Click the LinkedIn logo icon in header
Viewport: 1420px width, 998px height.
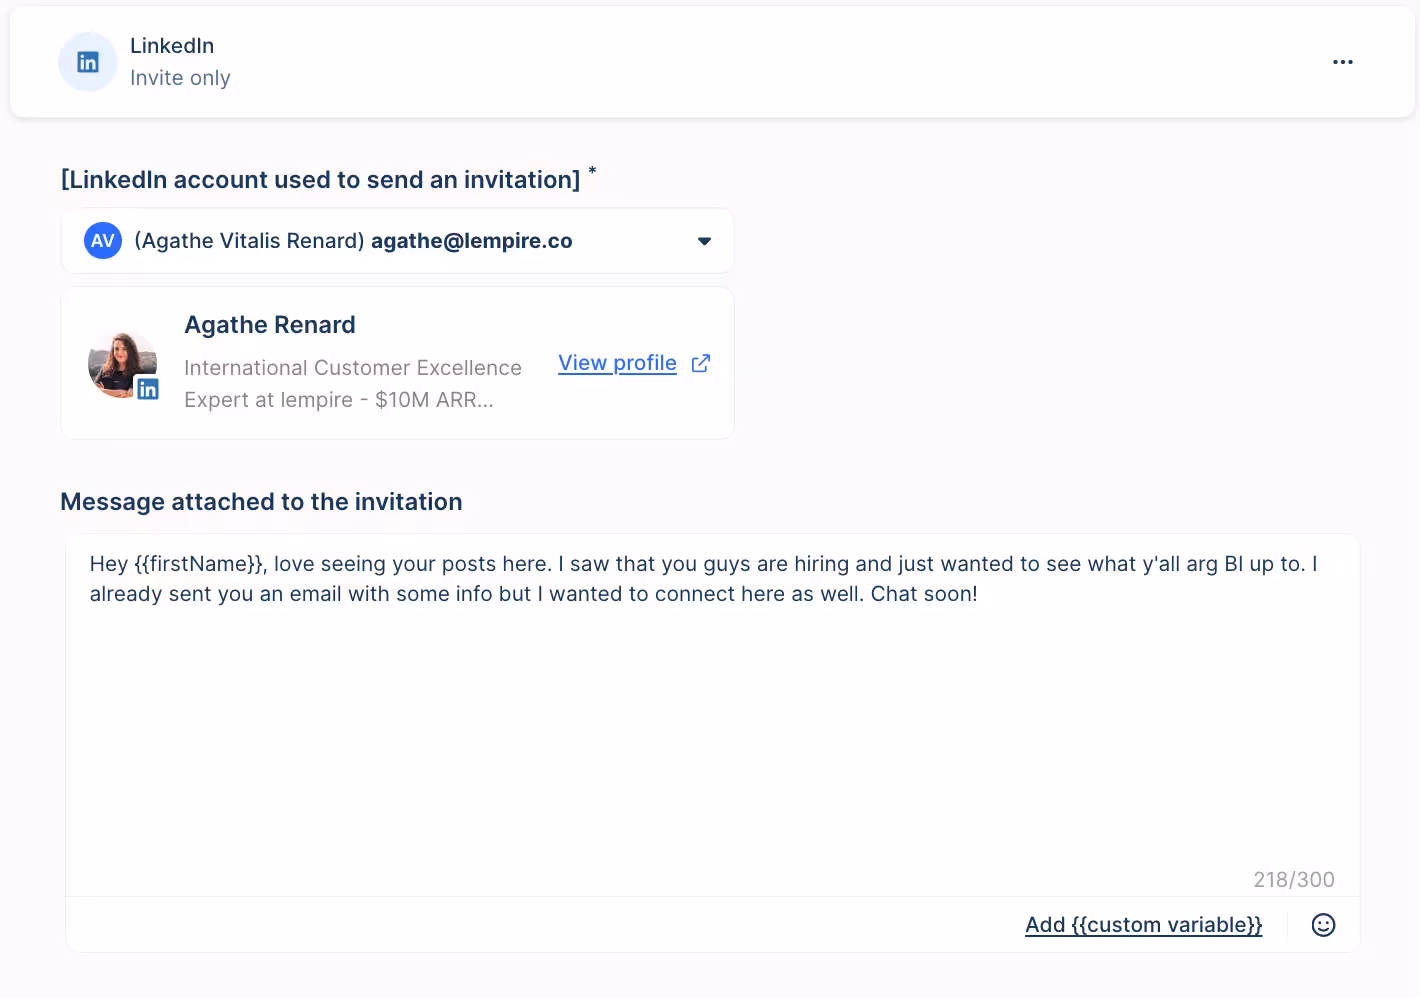point(88,62)
